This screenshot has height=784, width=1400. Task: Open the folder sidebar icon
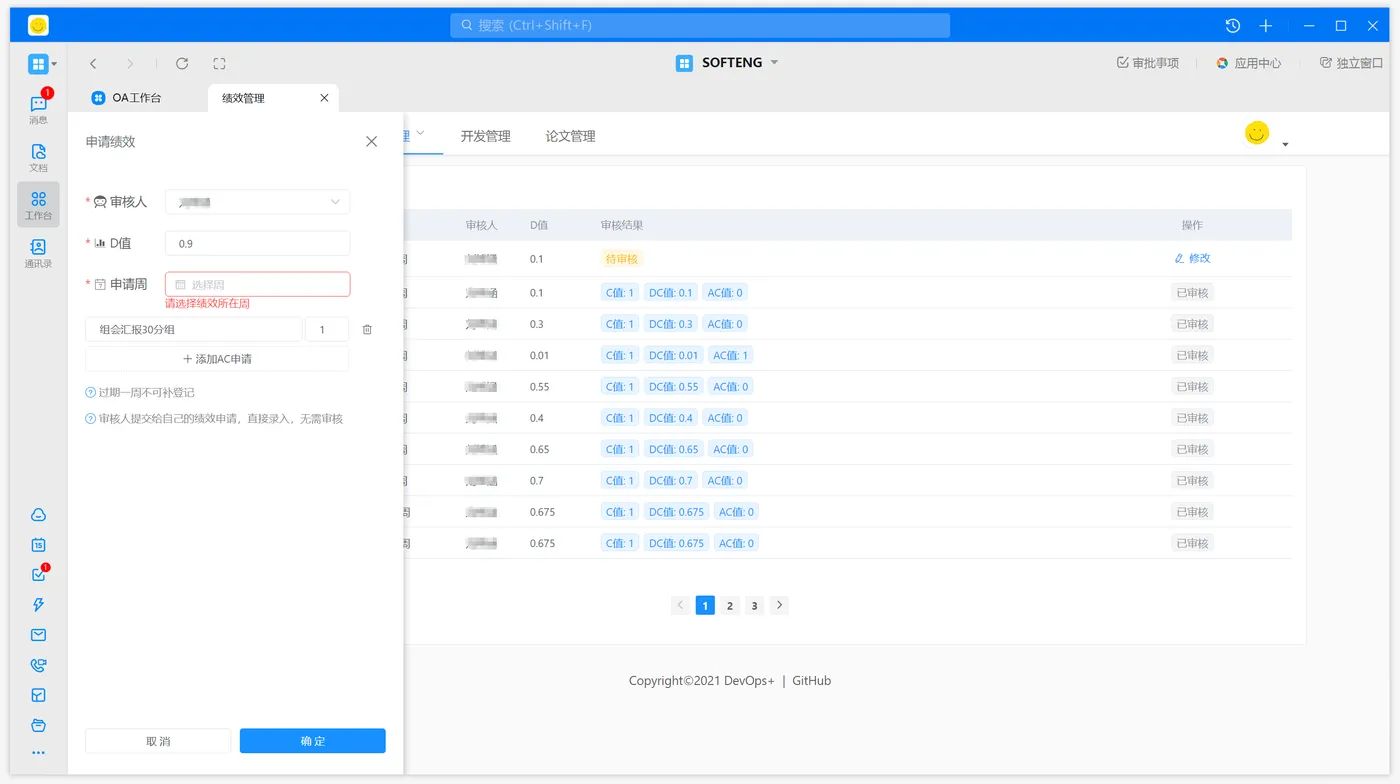(x=38, y=725)
